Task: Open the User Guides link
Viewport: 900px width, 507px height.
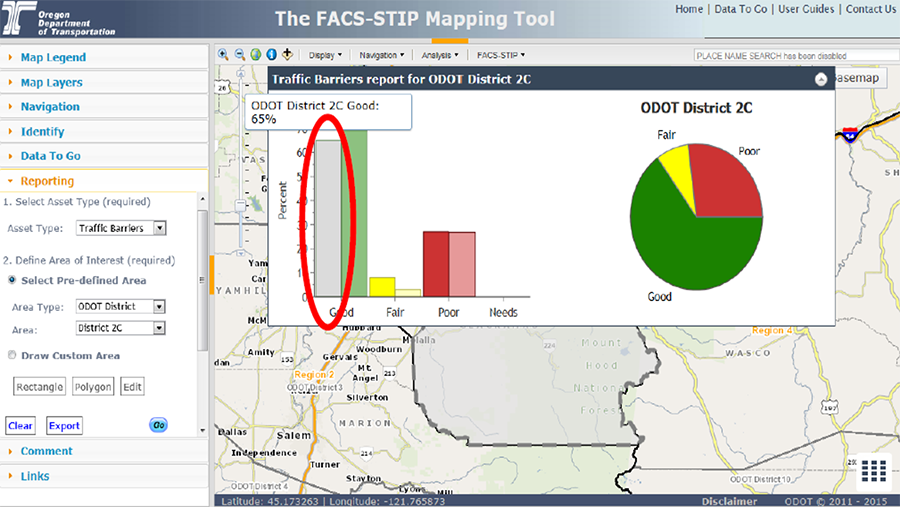Action: [x=806, y=9]
